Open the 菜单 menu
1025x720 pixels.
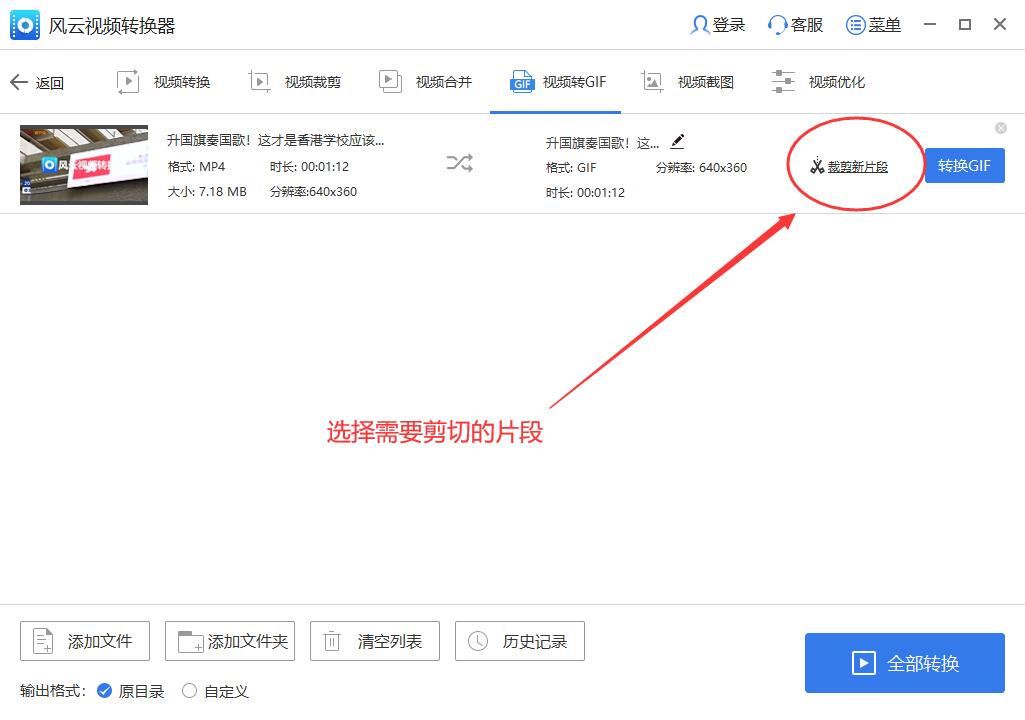[873, 25]
